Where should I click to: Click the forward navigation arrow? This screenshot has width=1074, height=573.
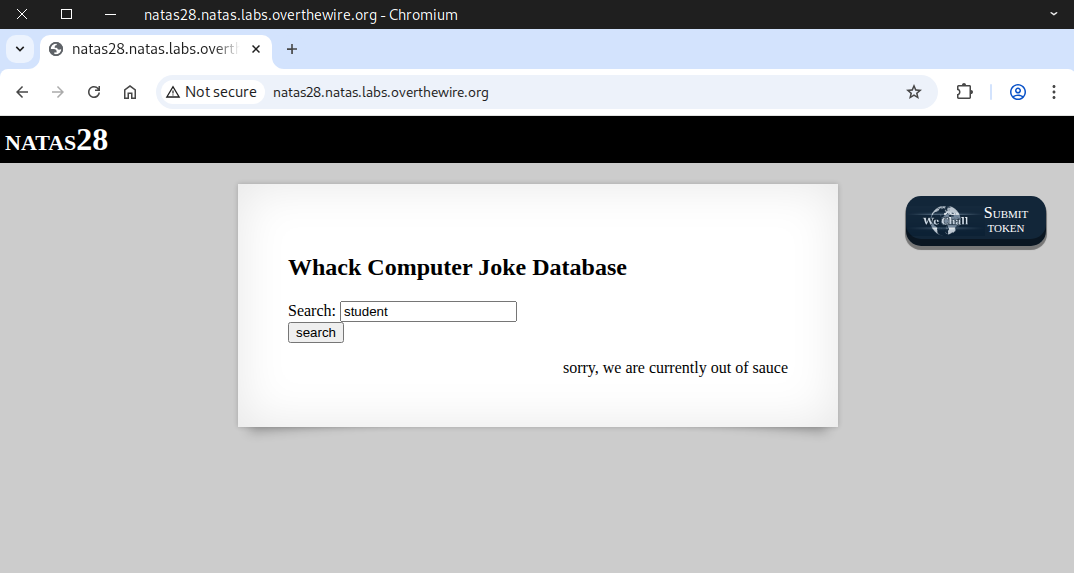point(58,92)
